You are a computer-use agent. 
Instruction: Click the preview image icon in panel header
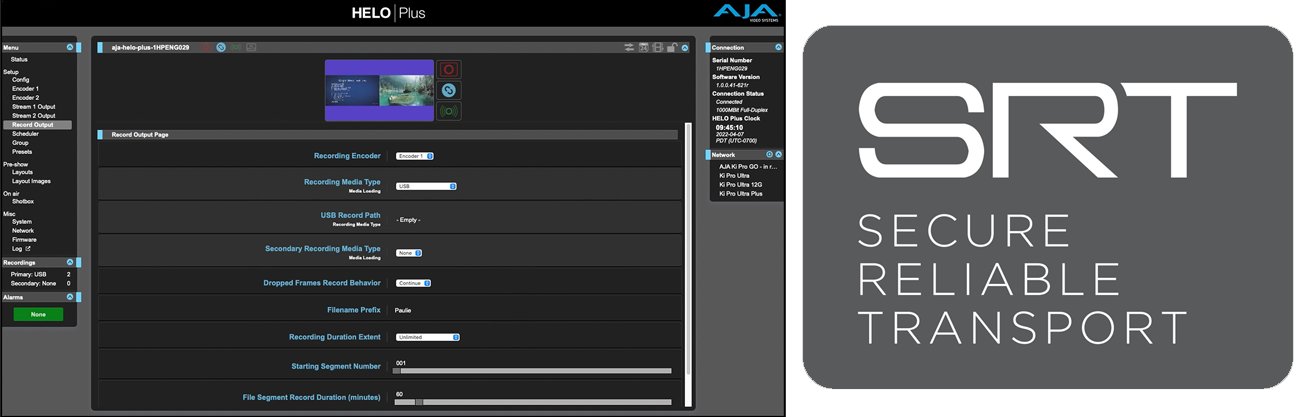(x=644, y=47)
